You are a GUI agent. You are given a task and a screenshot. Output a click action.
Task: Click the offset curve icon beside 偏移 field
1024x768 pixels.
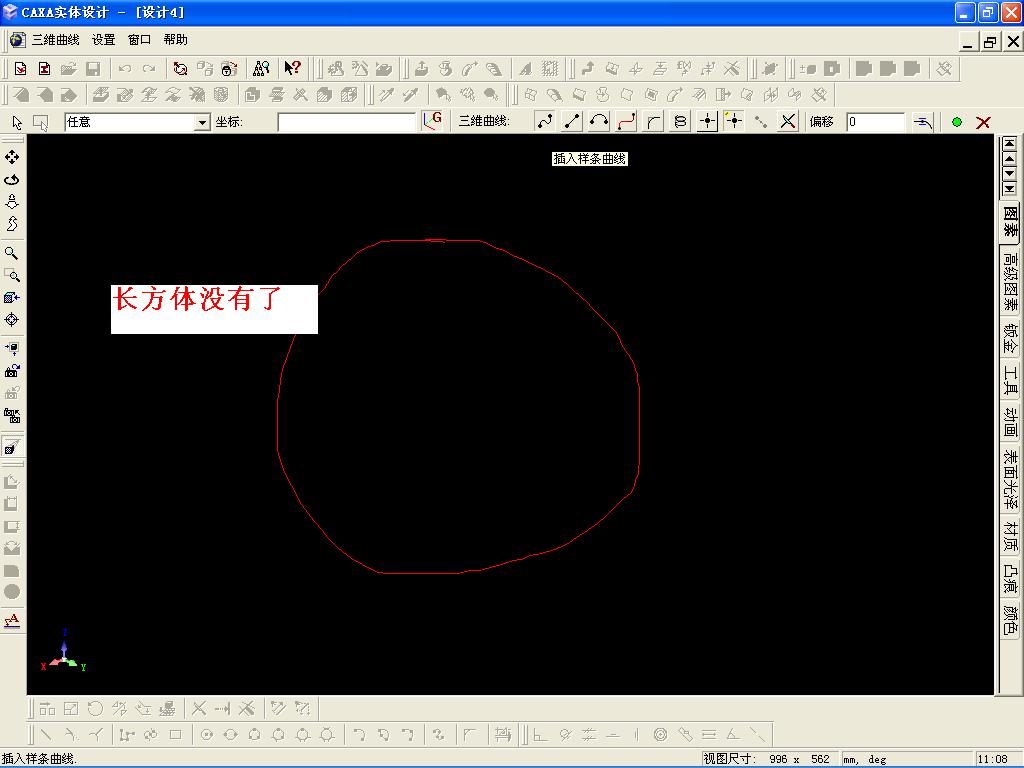pos(923,122)
